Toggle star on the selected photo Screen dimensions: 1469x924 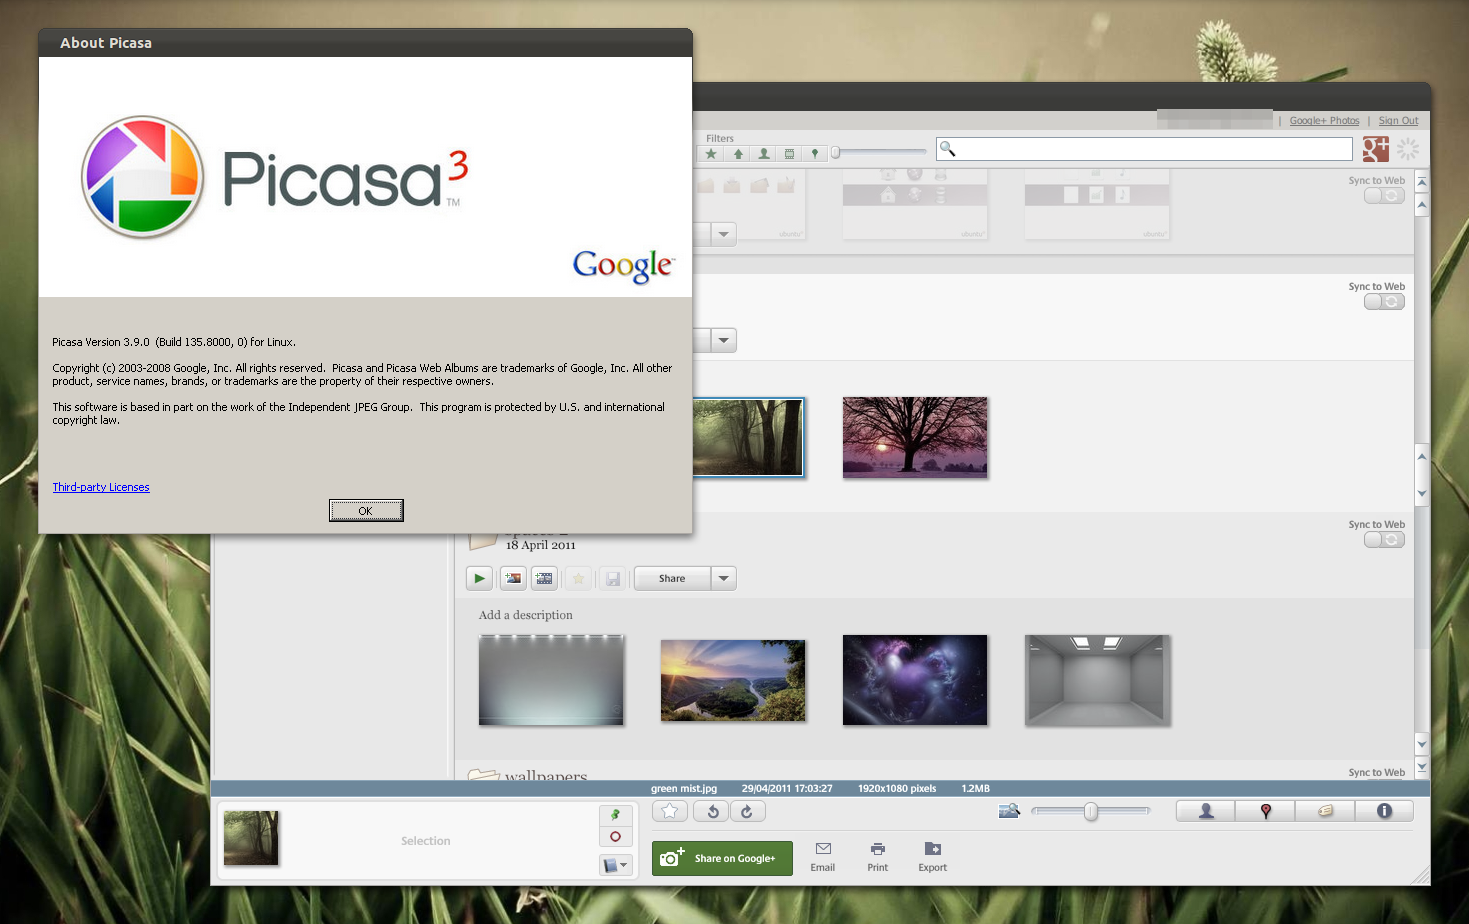click(670, 811)
